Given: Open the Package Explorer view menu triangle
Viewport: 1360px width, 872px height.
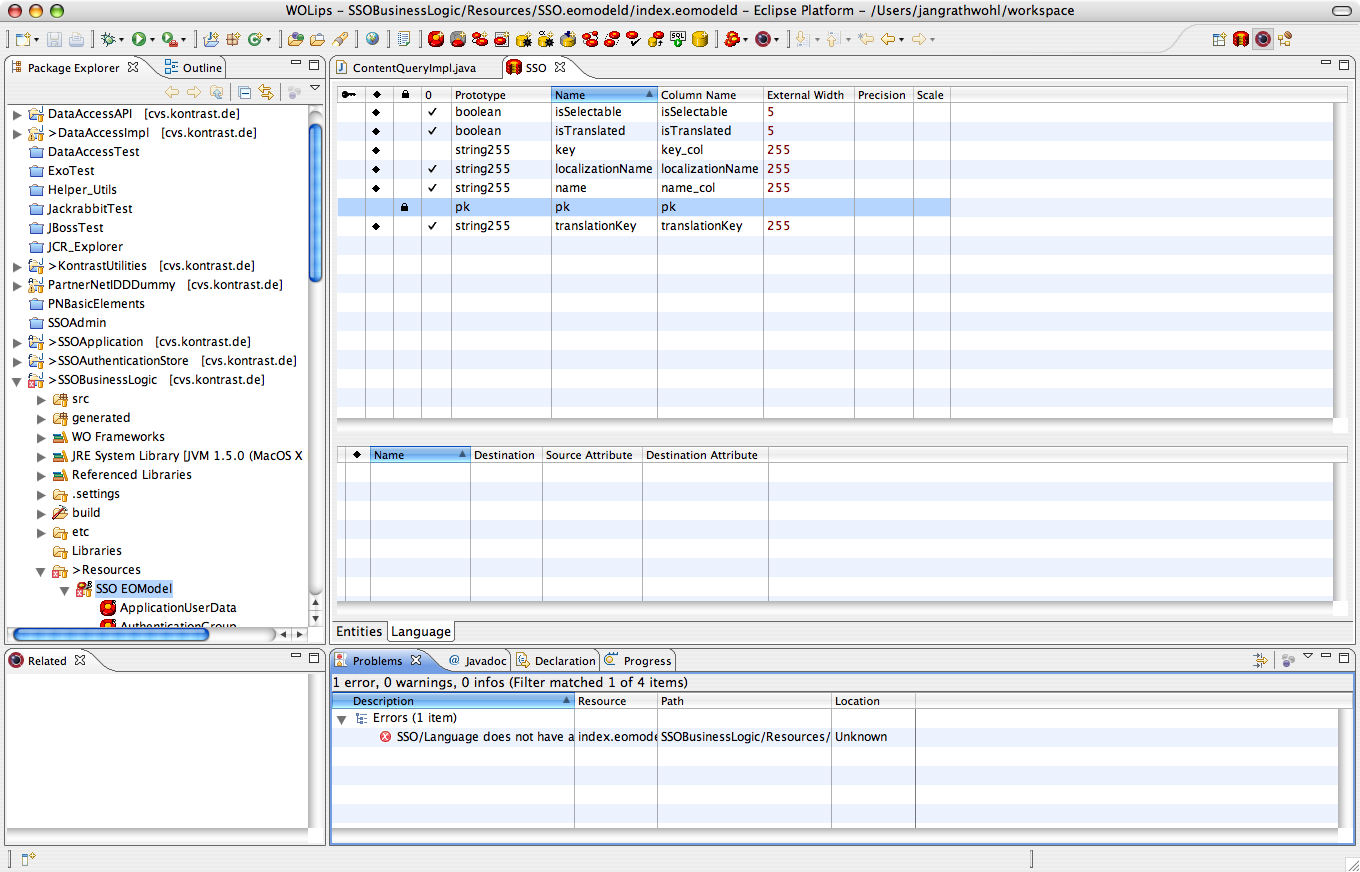Looking at the screenshot, I should [315, 88].
